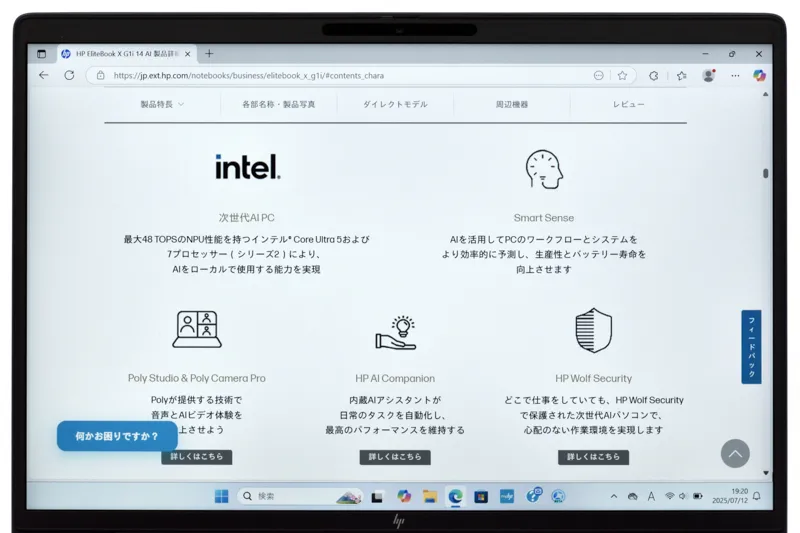Open the ダイレクトモデル tab
The width and height of the screenshot is (800, 533).
(395, 104)
